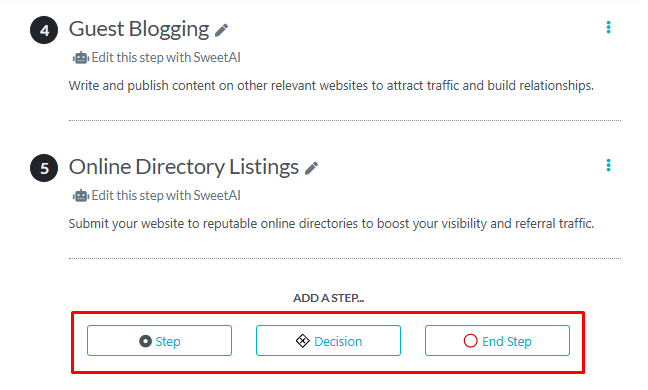Open 'Edit this step with SweetAI' for Guest Blogging

click(x=166, y=57)
